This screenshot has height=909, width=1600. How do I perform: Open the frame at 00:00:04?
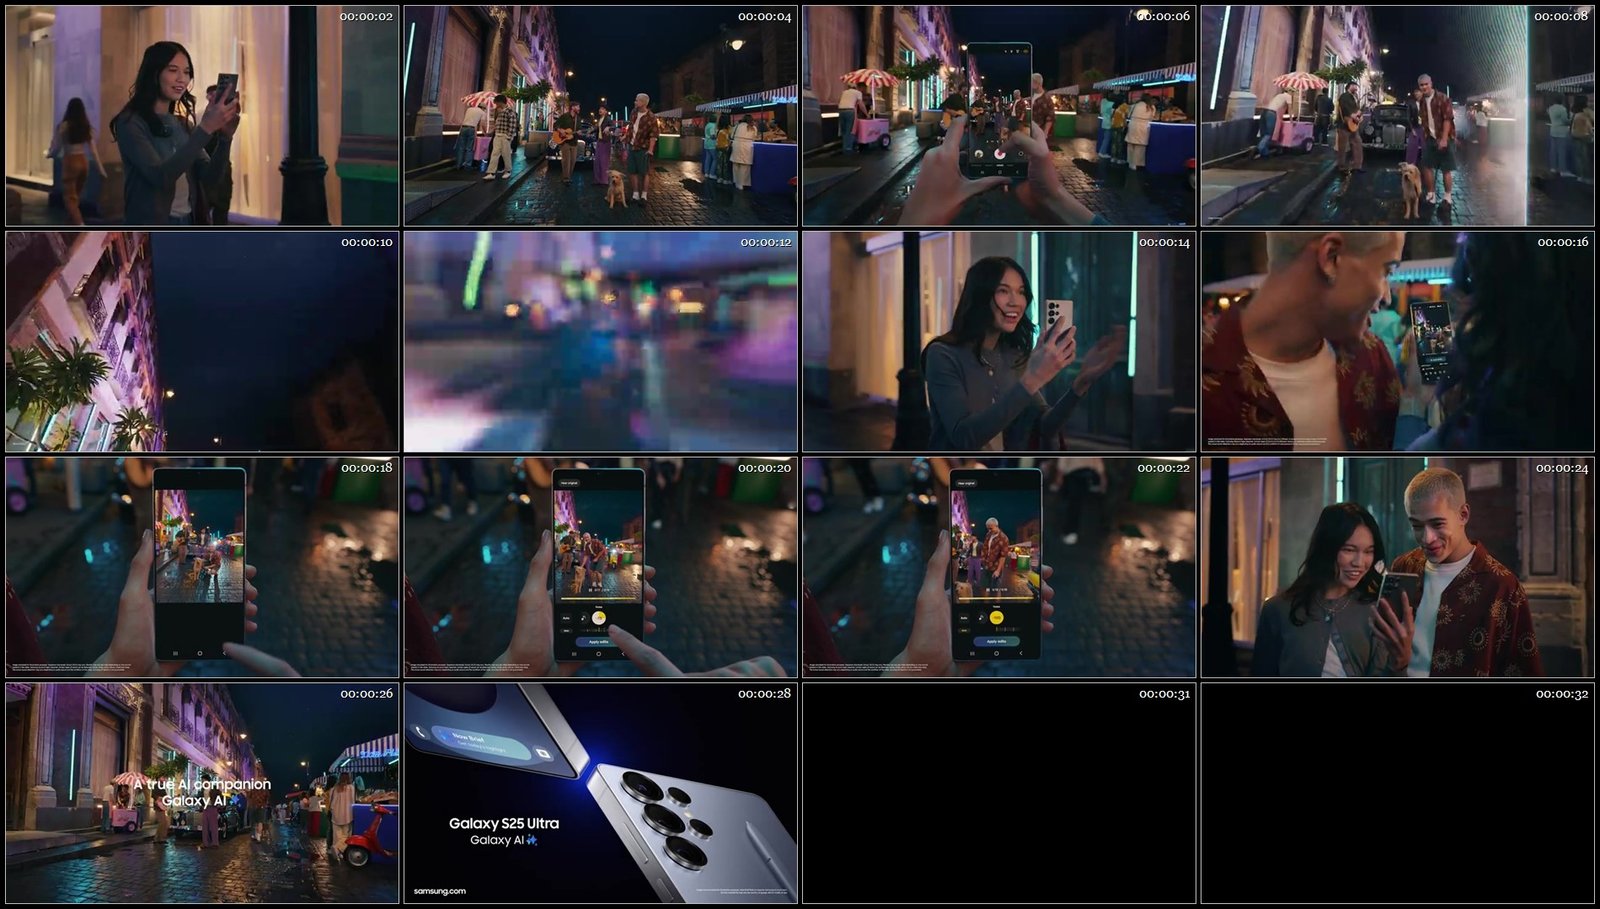[x=601, y=116]
